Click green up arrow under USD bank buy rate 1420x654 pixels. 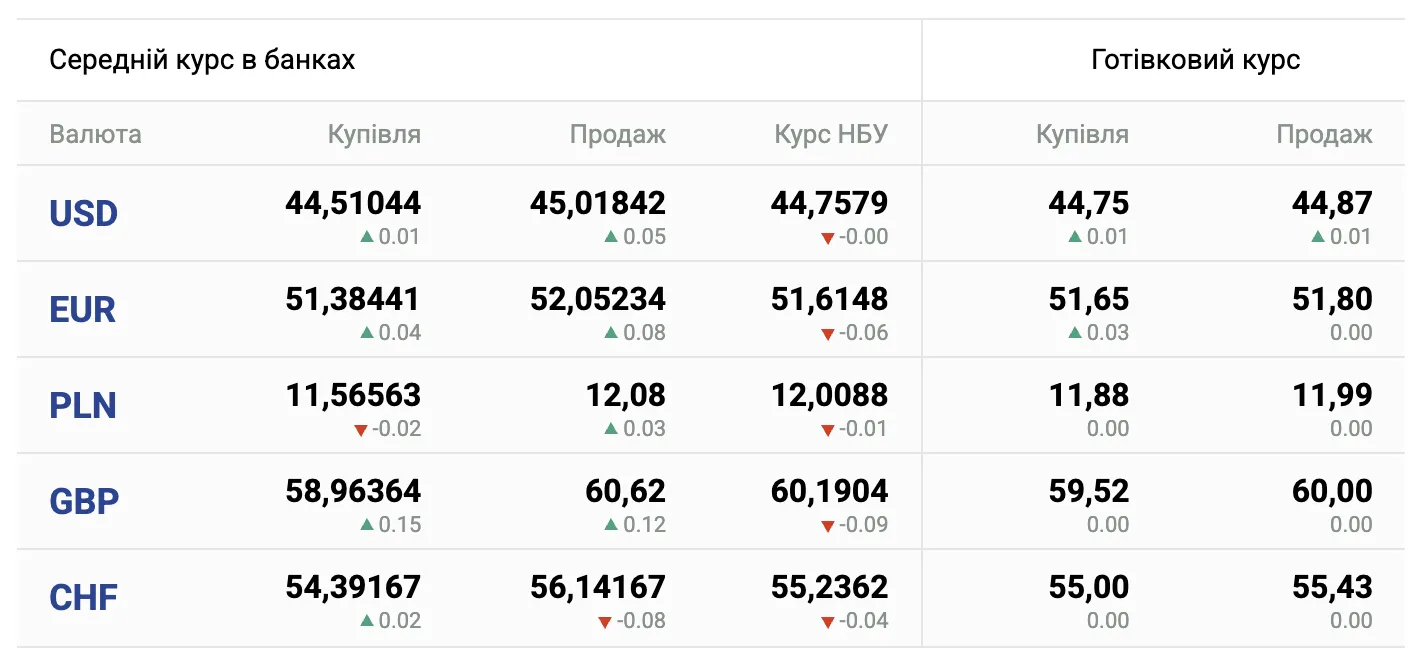(366, 237)
